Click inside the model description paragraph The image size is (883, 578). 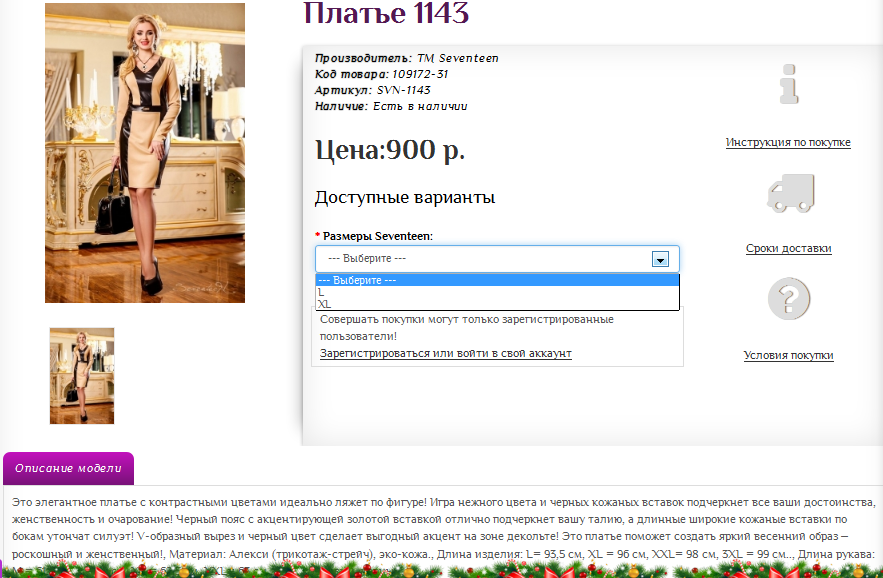click(440, 519)
